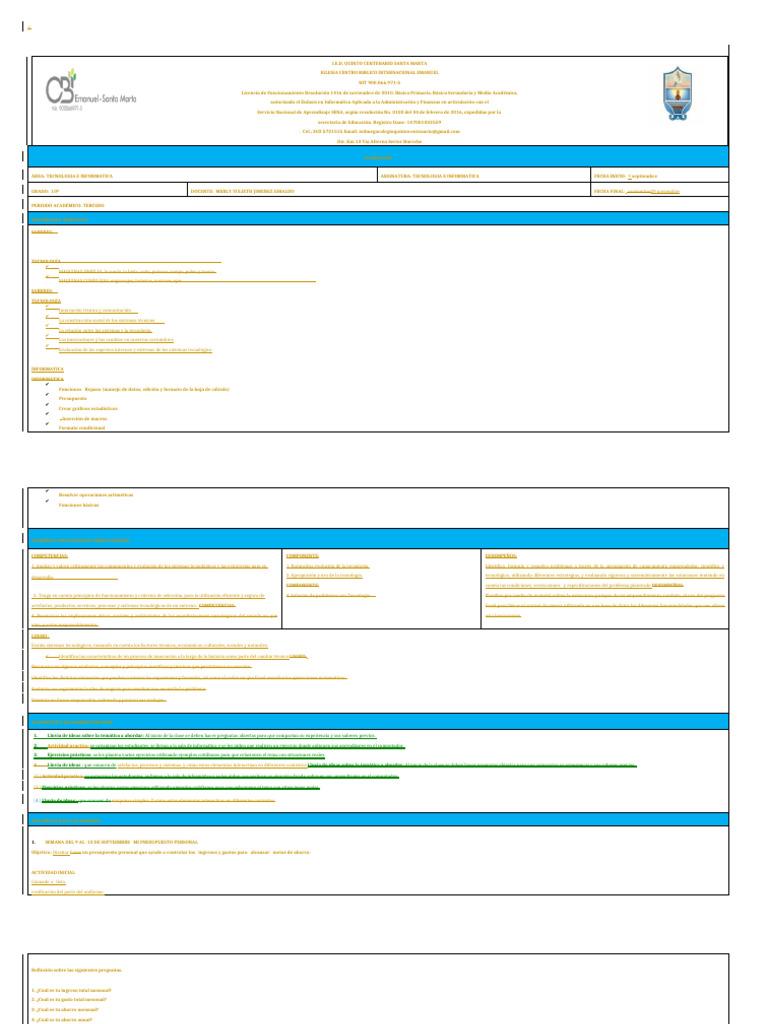
Task: Click the FECHA INICIO cell
Action: pyautogui.click(x=659, y=176)
